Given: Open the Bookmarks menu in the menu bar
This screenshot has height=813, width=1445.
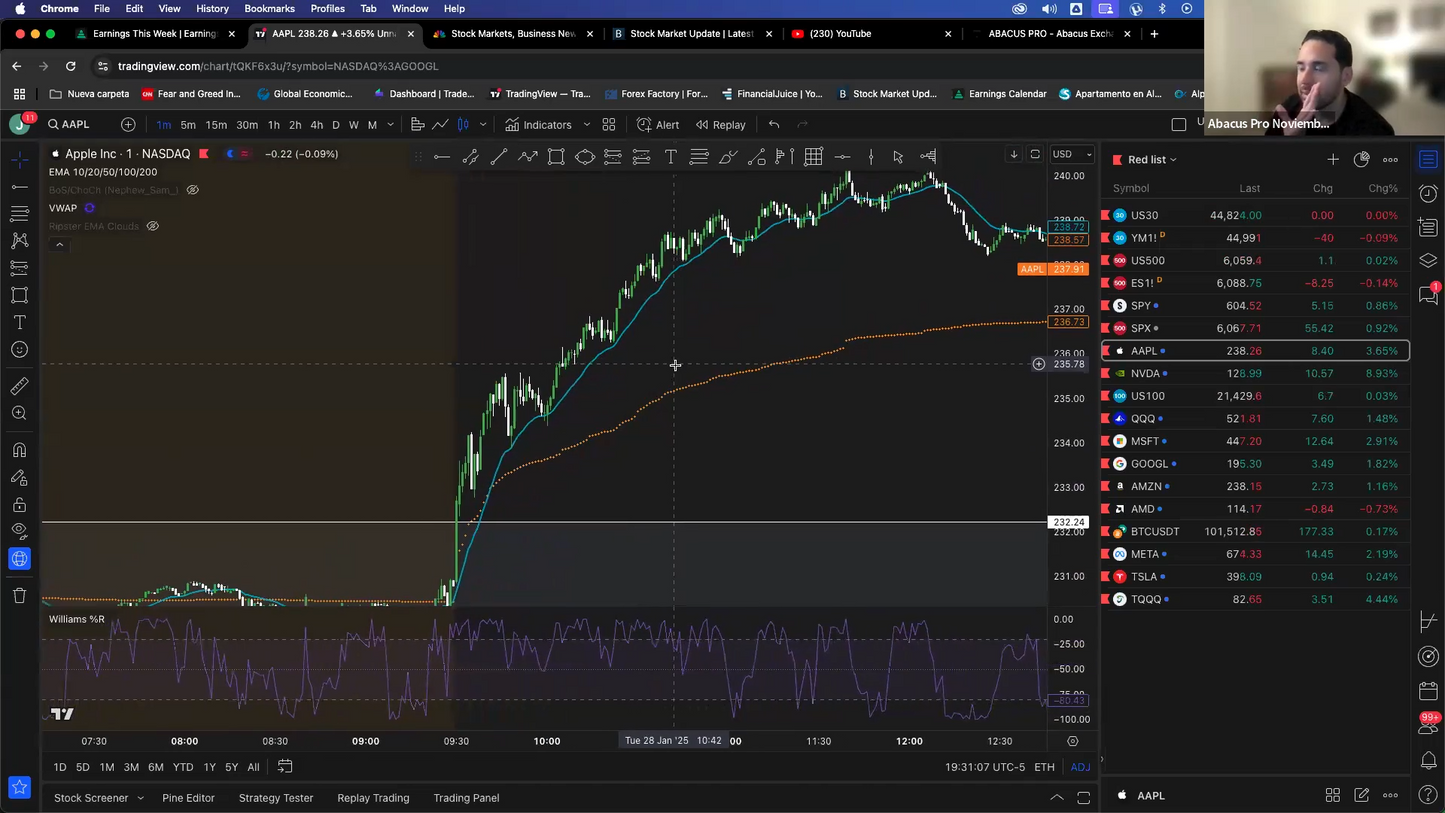Looking at the screenshot, I should 269,8.
